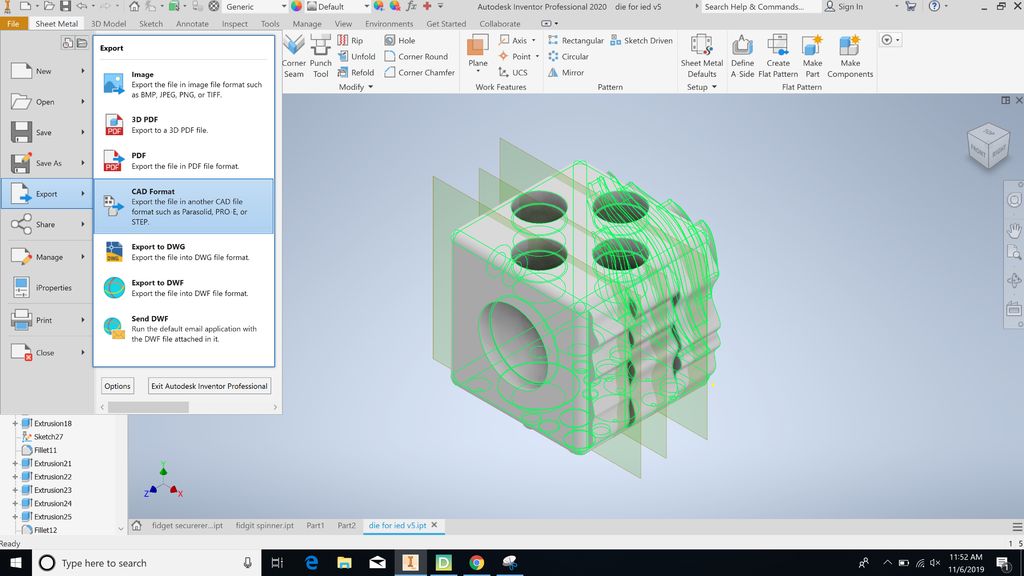Viewport: 1024px width, 576px height.
Task: Open the New file submenu
Action: 47,71
